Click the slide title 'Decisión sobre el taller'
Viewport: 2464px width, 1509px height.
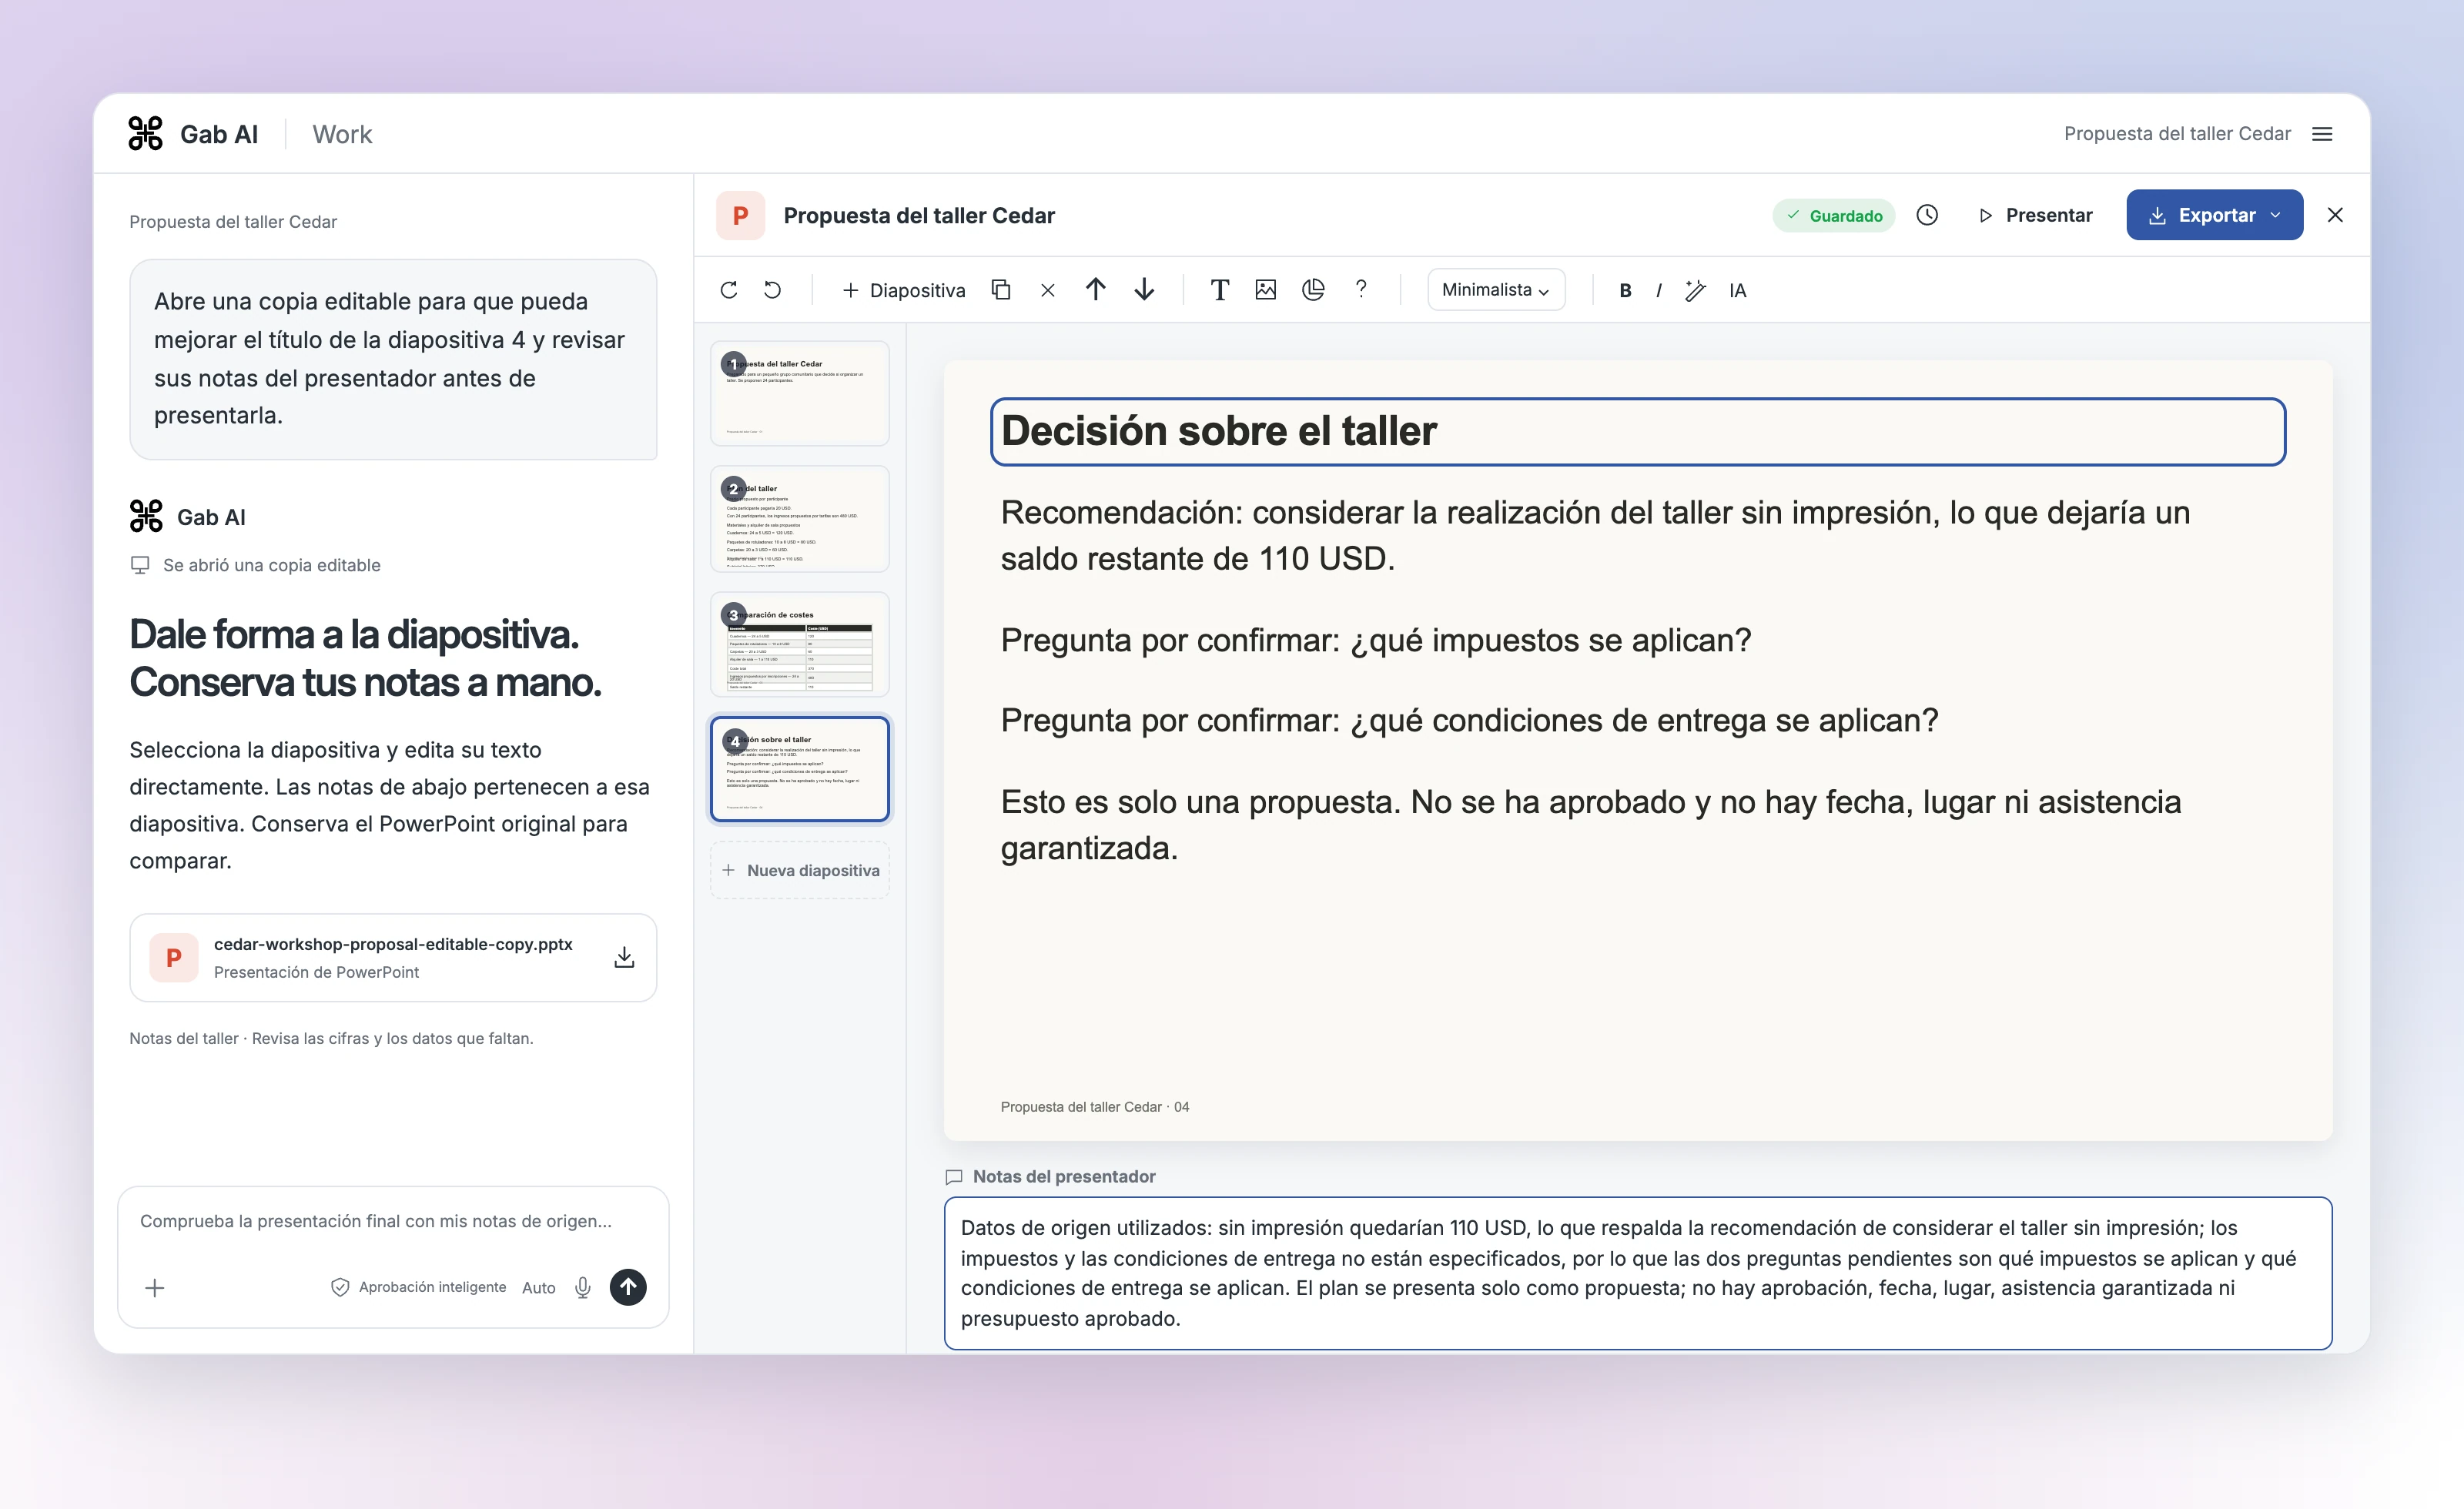pyautogui.click(x=1637, y=432)
